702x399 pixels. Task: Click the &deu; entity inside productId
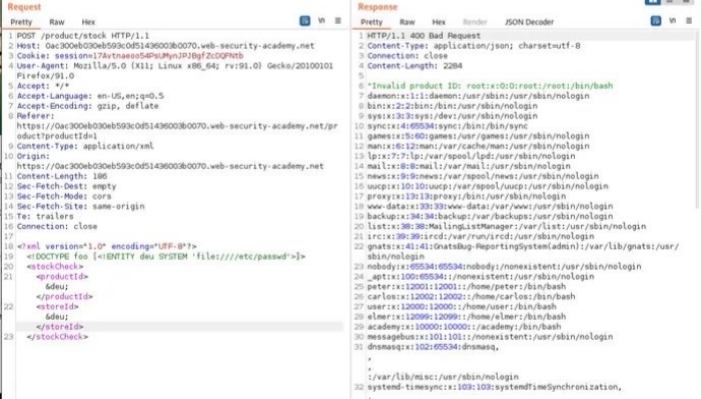(57, 287)
